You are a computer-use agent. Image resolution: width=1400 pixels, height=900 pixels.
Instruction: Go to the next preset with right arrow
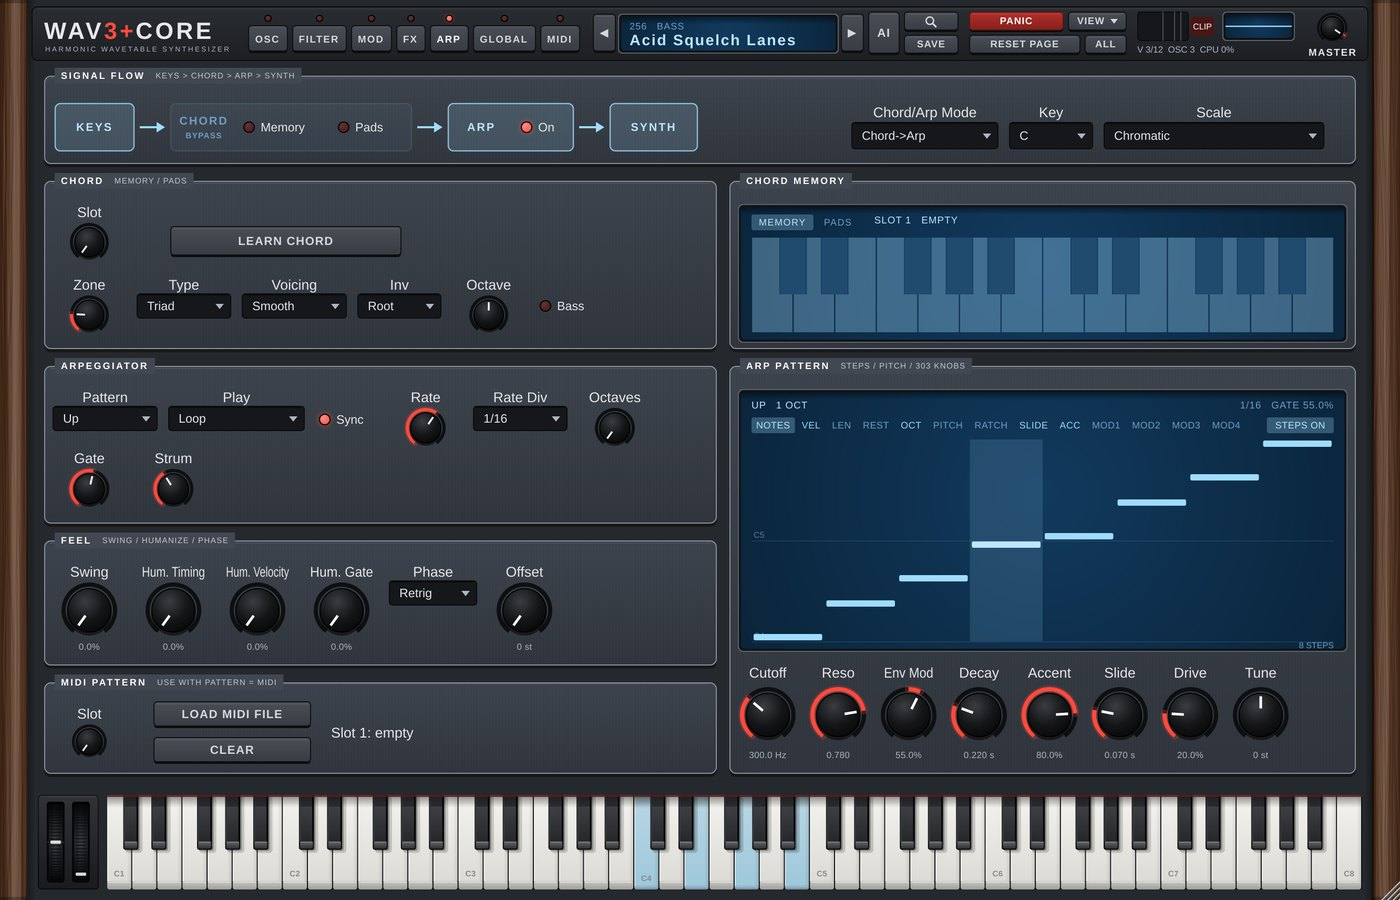[x=852, y=33]
